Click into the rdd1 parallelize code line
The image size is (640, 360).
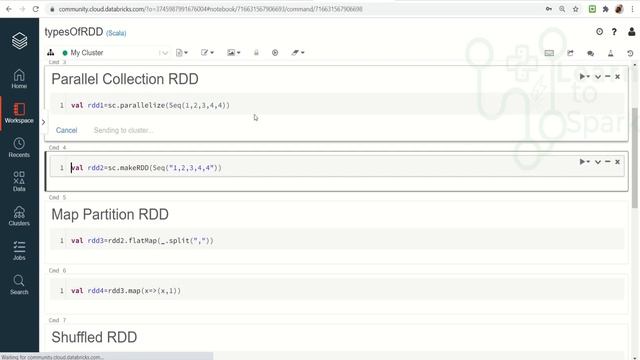(150, 105)
